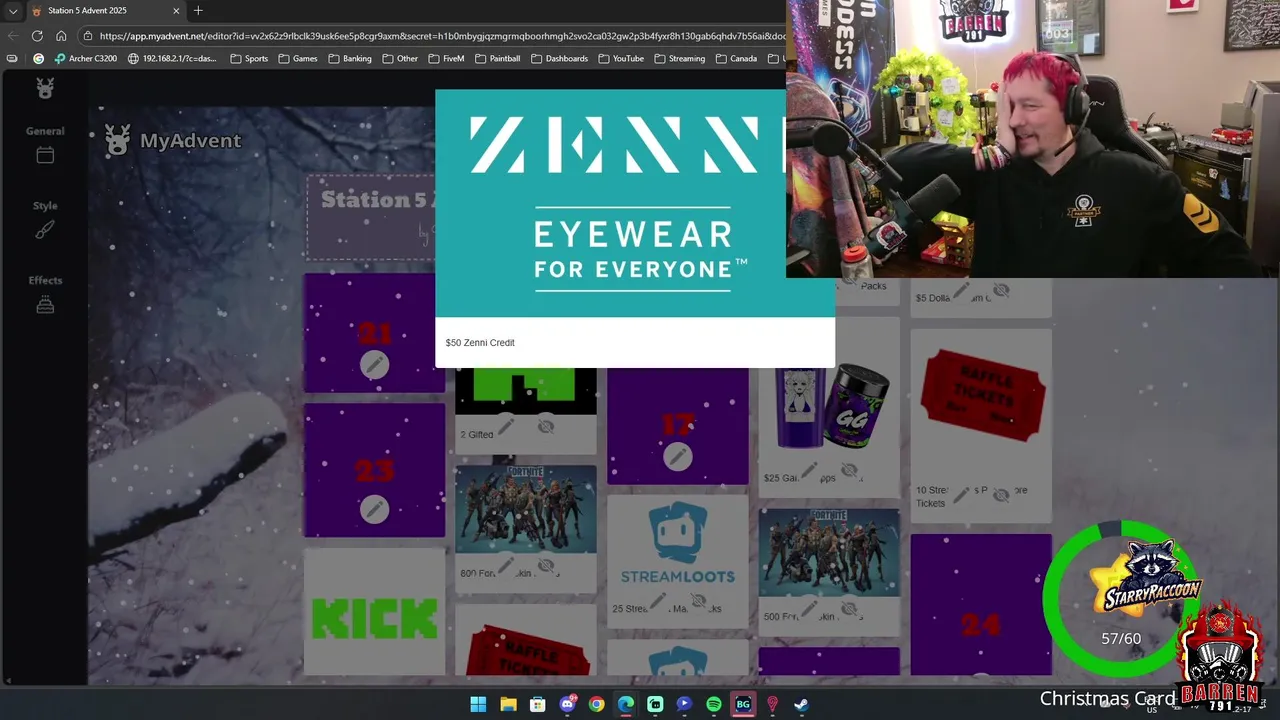Open the Other bookmarks folder
The width and height of the screenshot is (1280, 720).
click(x=399, y=59)
